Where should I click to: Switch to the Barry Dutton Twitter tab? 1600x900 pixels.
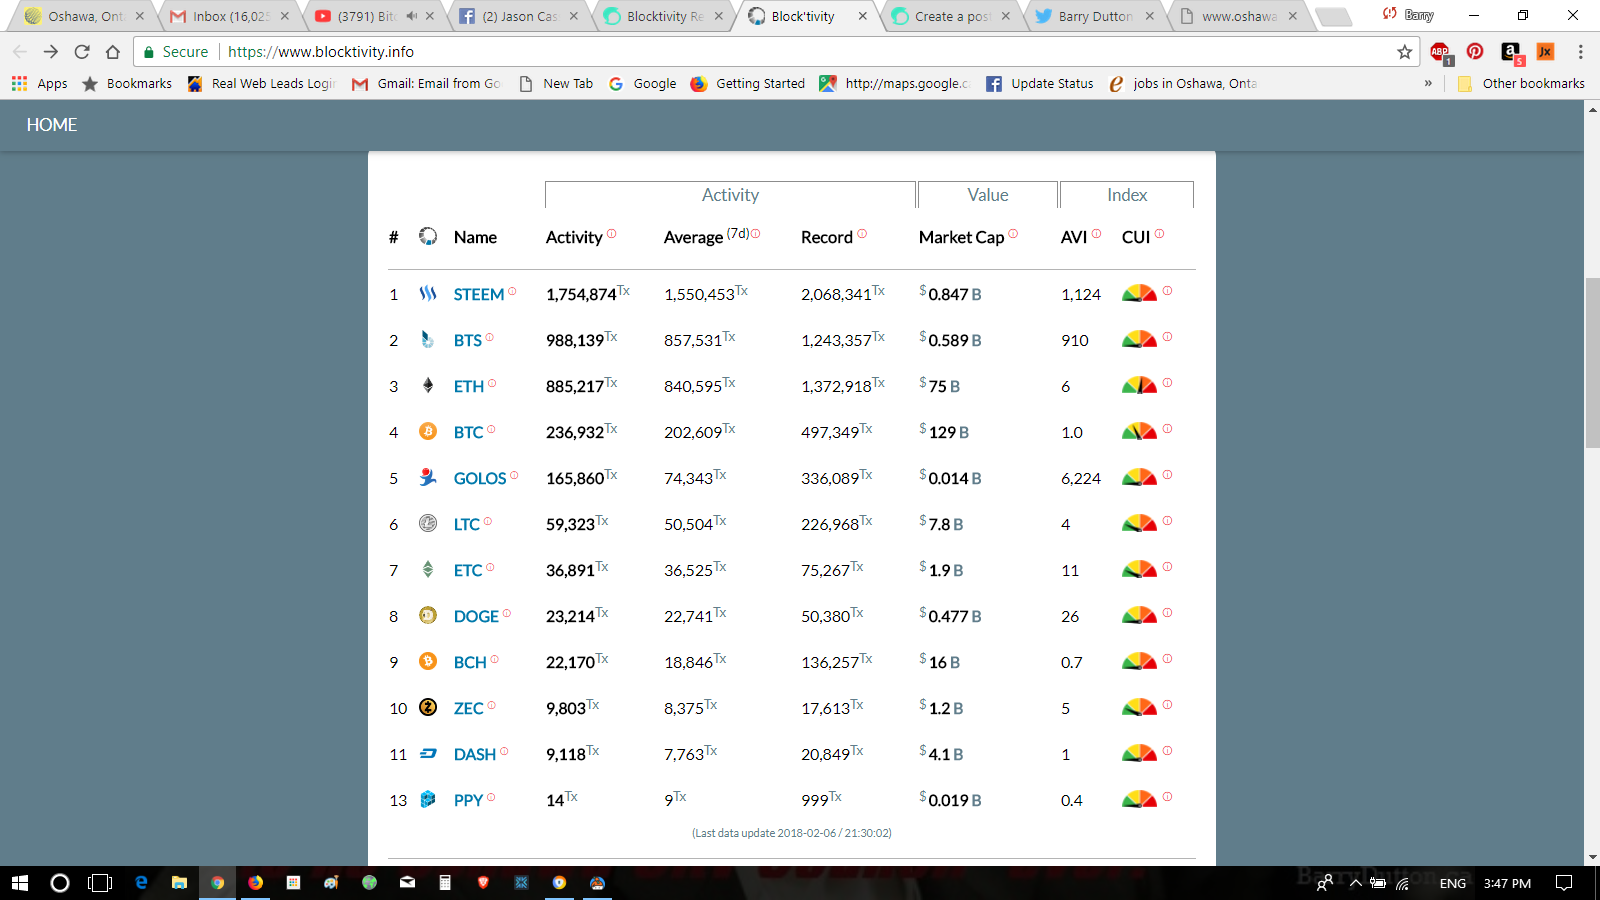[x=1096, y=16]
